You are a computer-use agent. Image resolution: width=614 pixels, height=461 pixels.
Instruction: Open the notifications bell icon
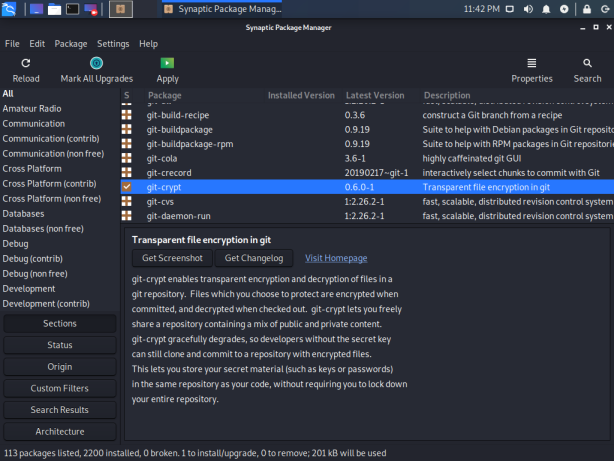546,9
